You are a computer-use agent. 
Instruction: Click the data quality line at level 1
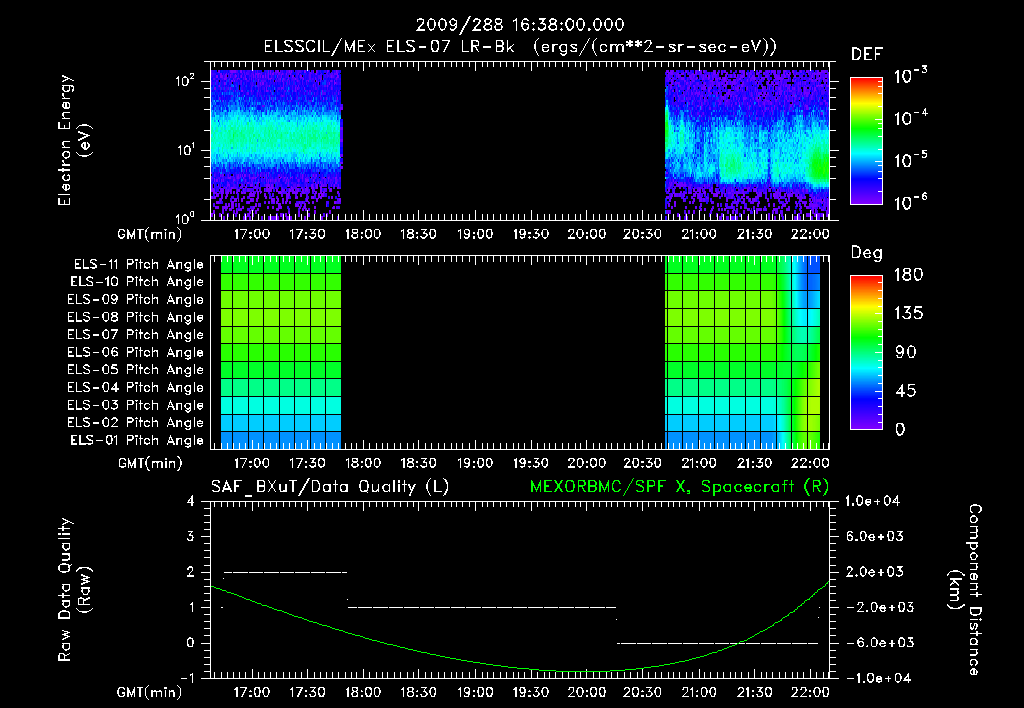pos(482,607)
